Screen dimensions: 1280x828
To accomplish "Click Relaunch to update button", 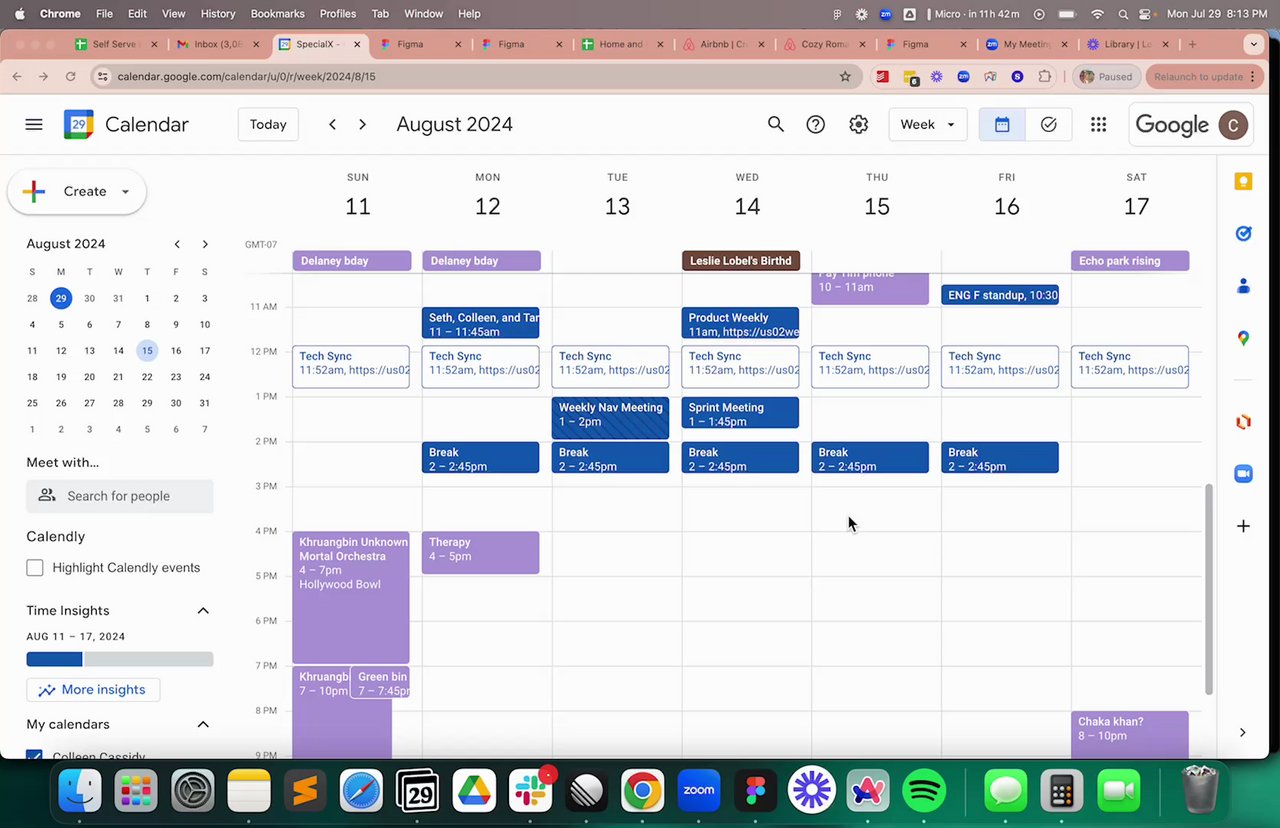I will [1205, 76].
